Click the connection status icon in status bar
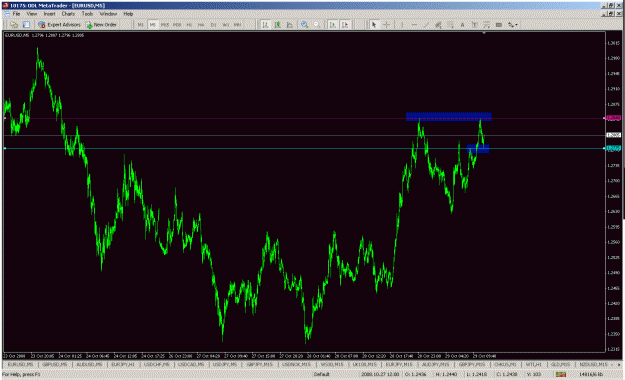This screenshot has height=380, width=625. click(561, 374)
